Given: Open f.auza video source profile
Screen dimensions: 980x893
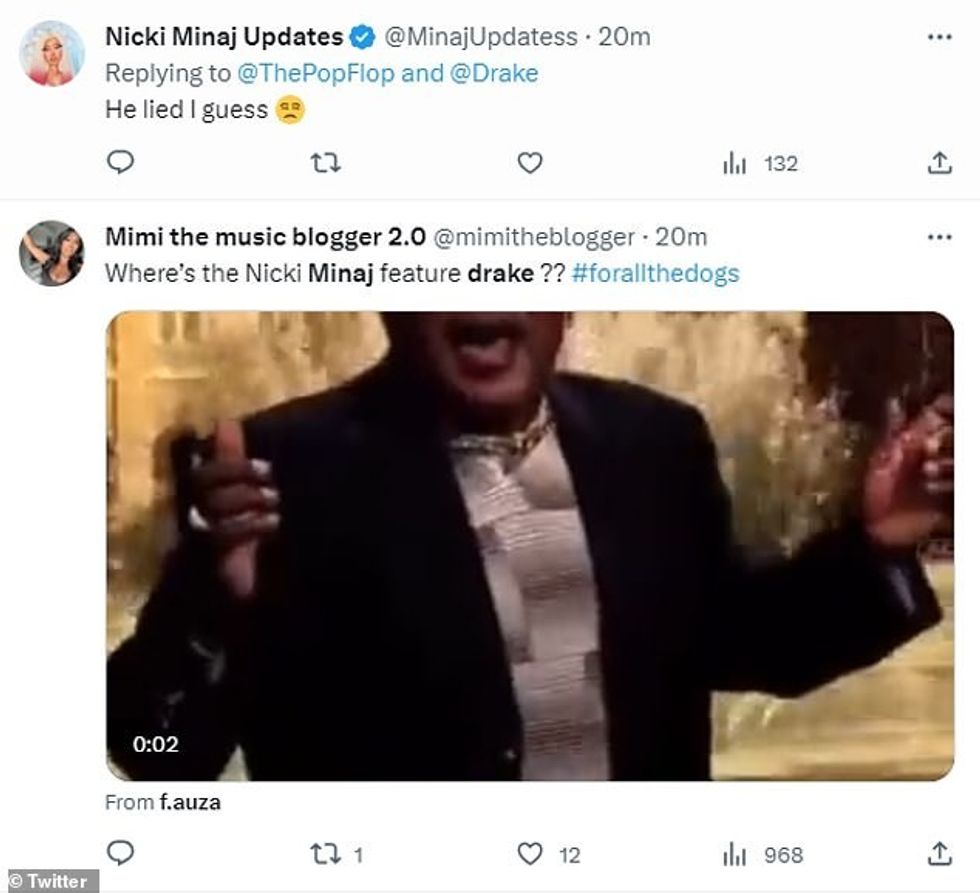Looking at the screenshot, I should pos(189,802).
